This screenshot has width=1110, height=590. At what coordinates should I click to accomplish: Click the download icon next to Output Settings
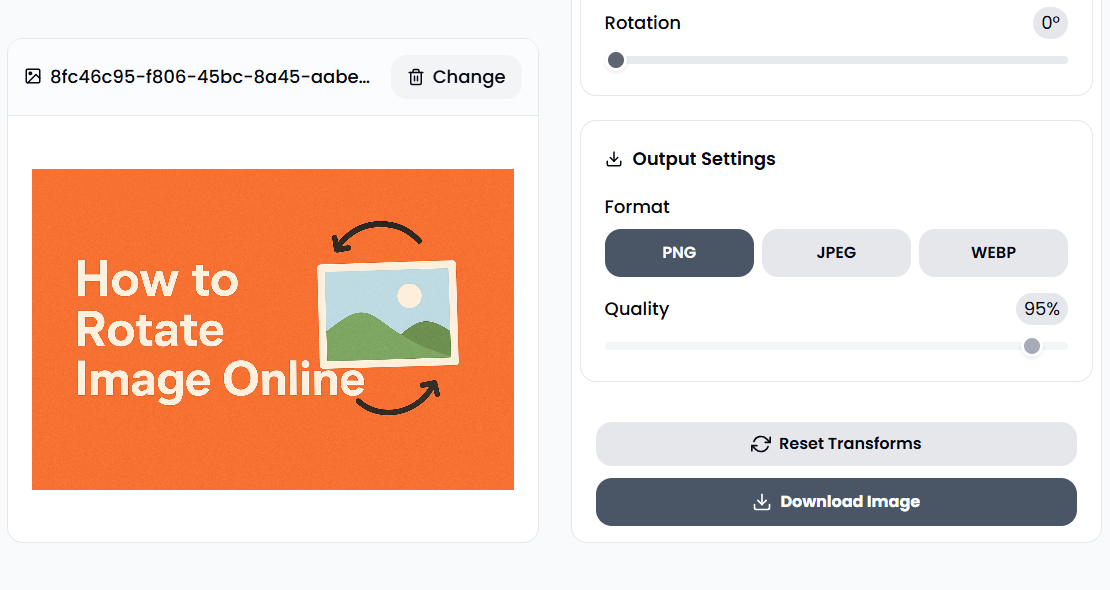coord(613,158)
